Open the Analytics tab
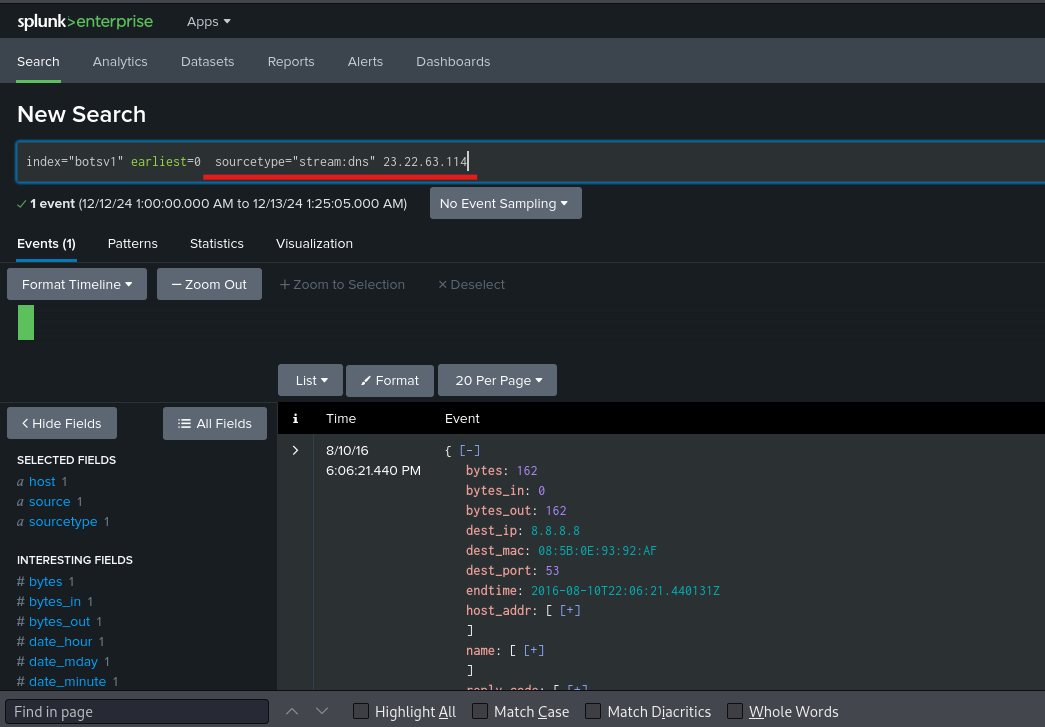 (x=120, y=61)
